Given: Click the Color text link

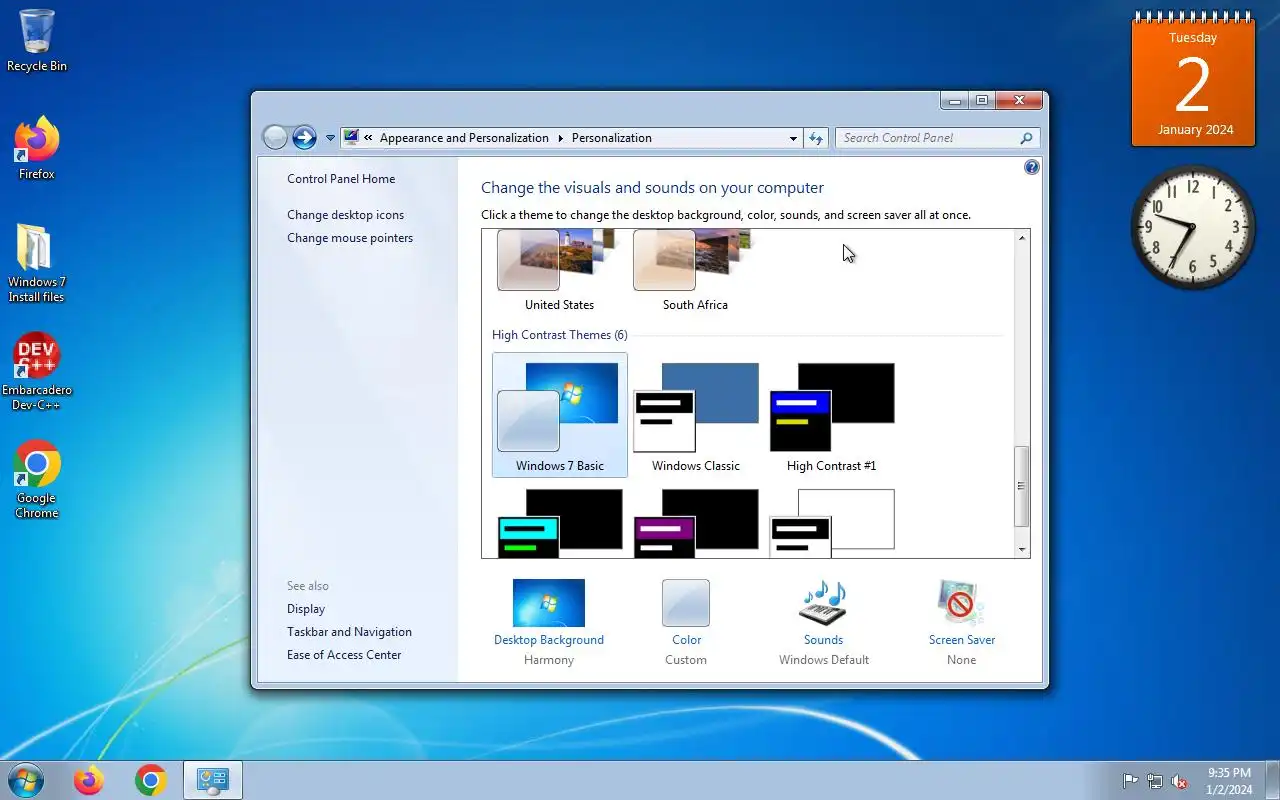Looking at the screenshot, I should [x=686, y=640].
